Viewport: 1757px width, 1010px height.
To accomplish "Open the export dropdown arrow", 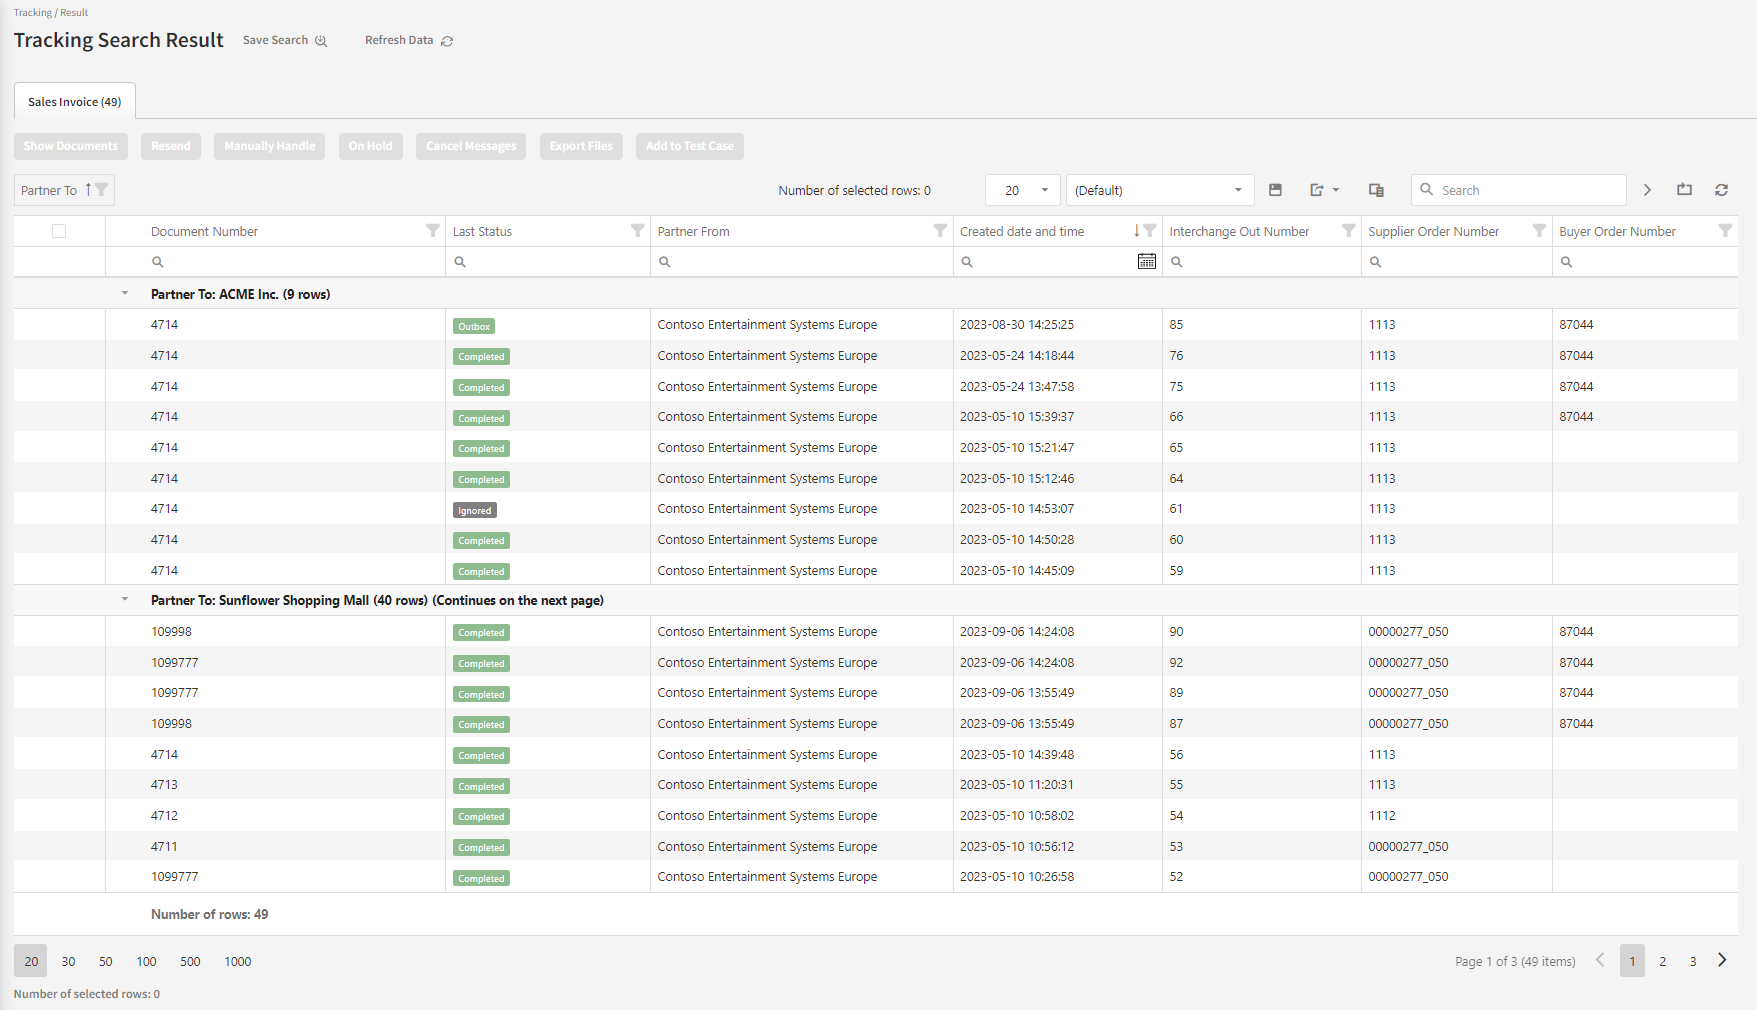I will point(1336,190).
